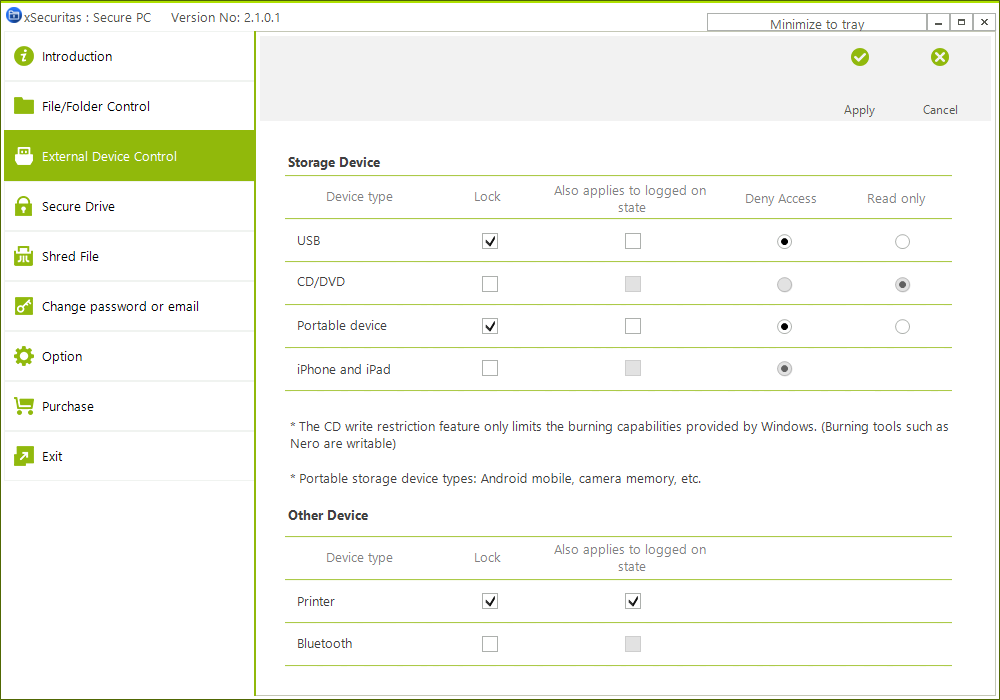Click the Other Device heading

click(328, 515)
